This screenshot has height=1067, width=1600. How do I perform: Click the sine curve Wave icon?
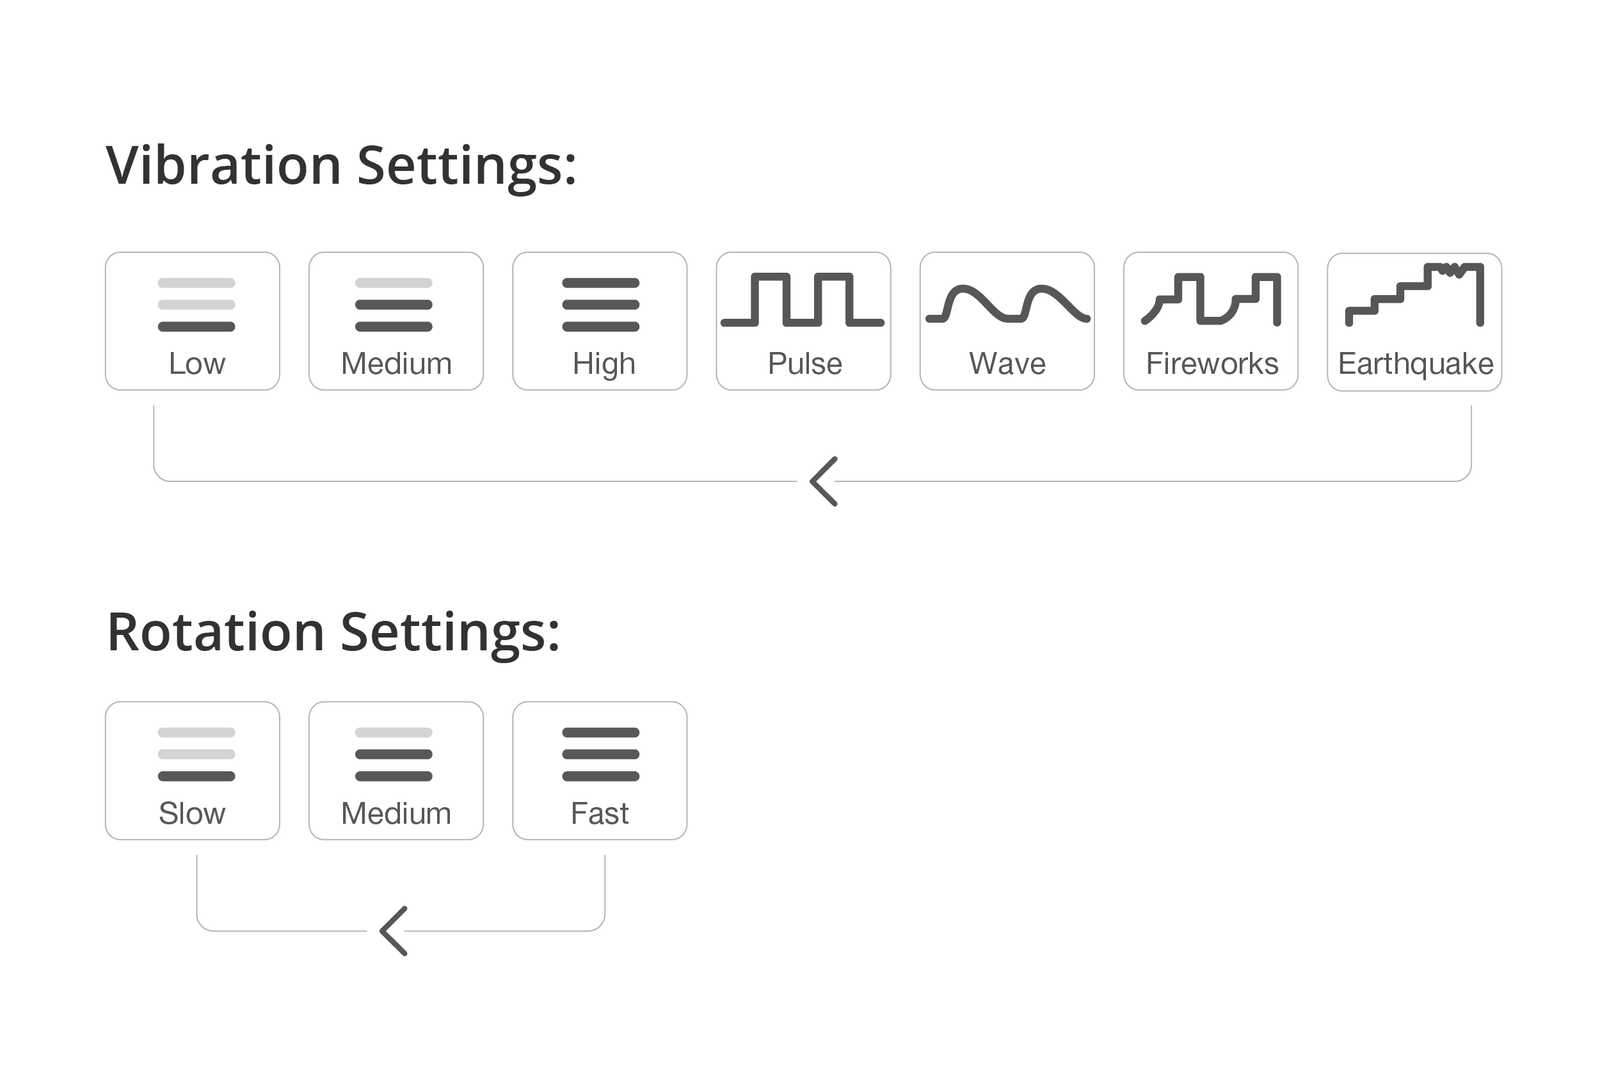coord(1007,304)
